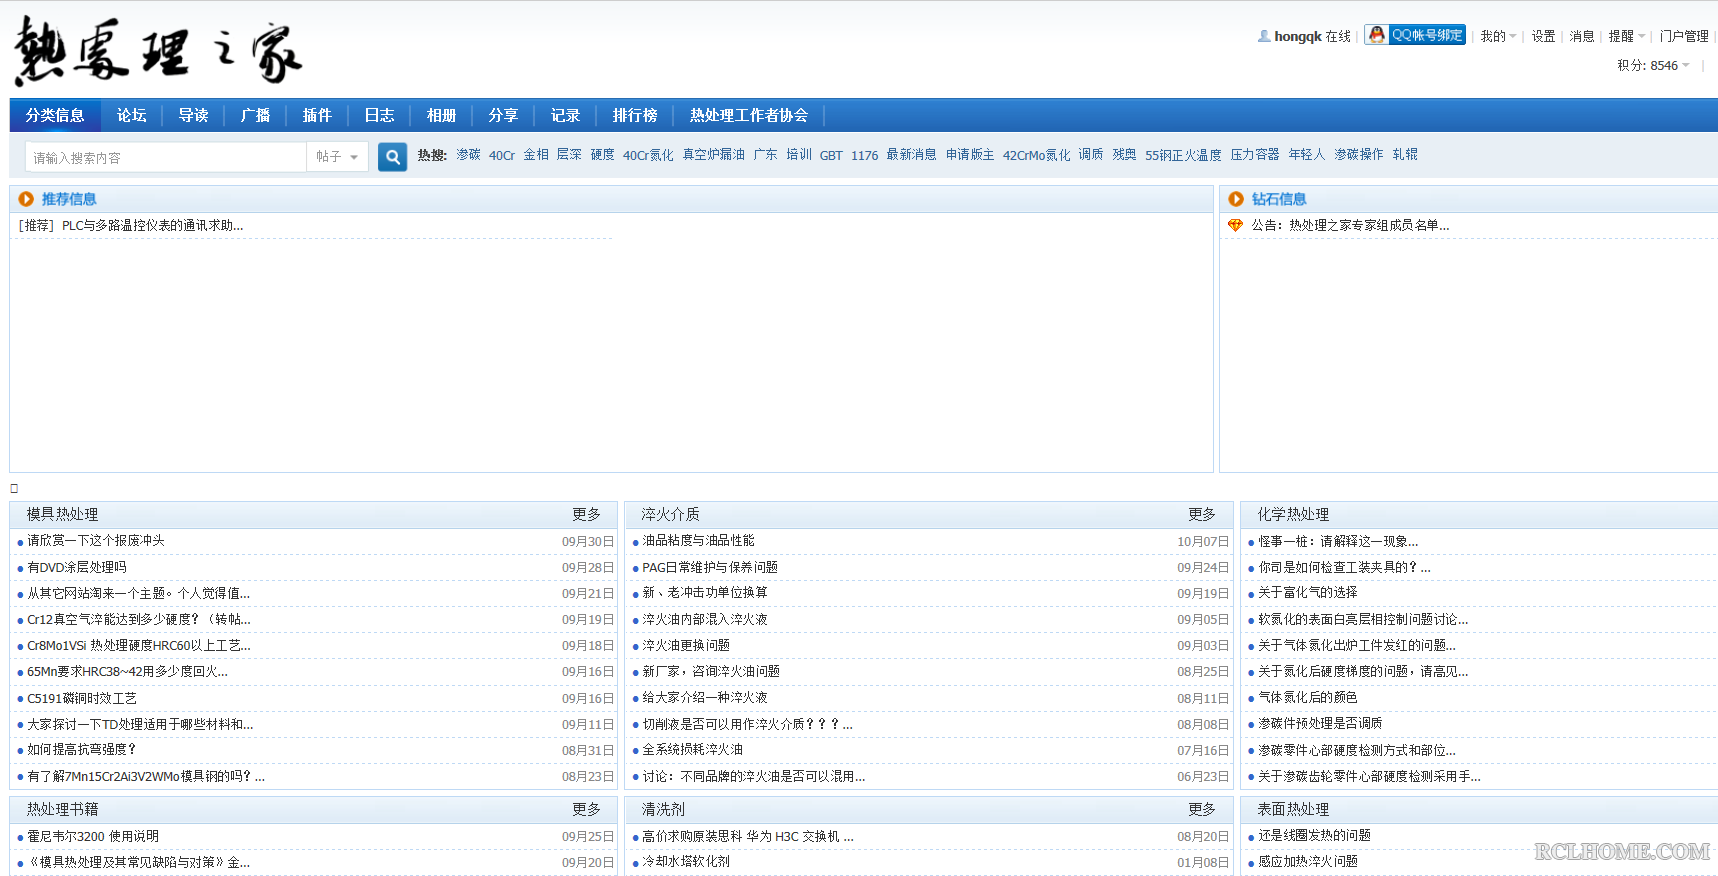Click the 热处理之家 site logo

pos(158,50)
